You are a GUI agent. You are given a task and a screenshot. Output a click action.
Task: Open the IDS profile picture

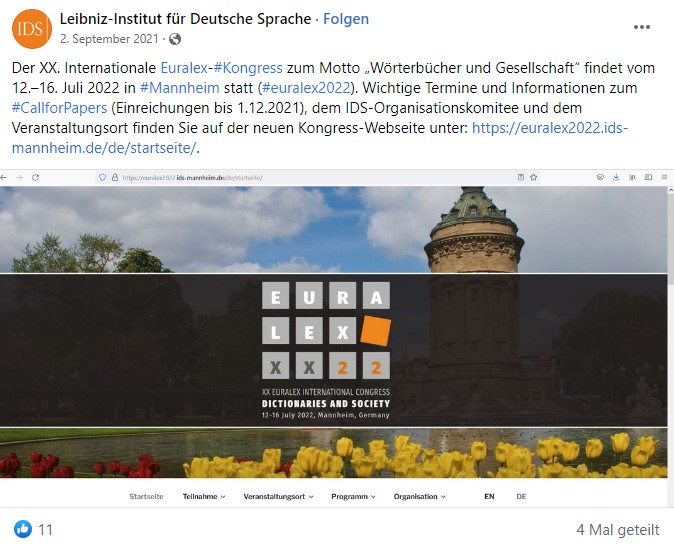click(x=32, y=28)
